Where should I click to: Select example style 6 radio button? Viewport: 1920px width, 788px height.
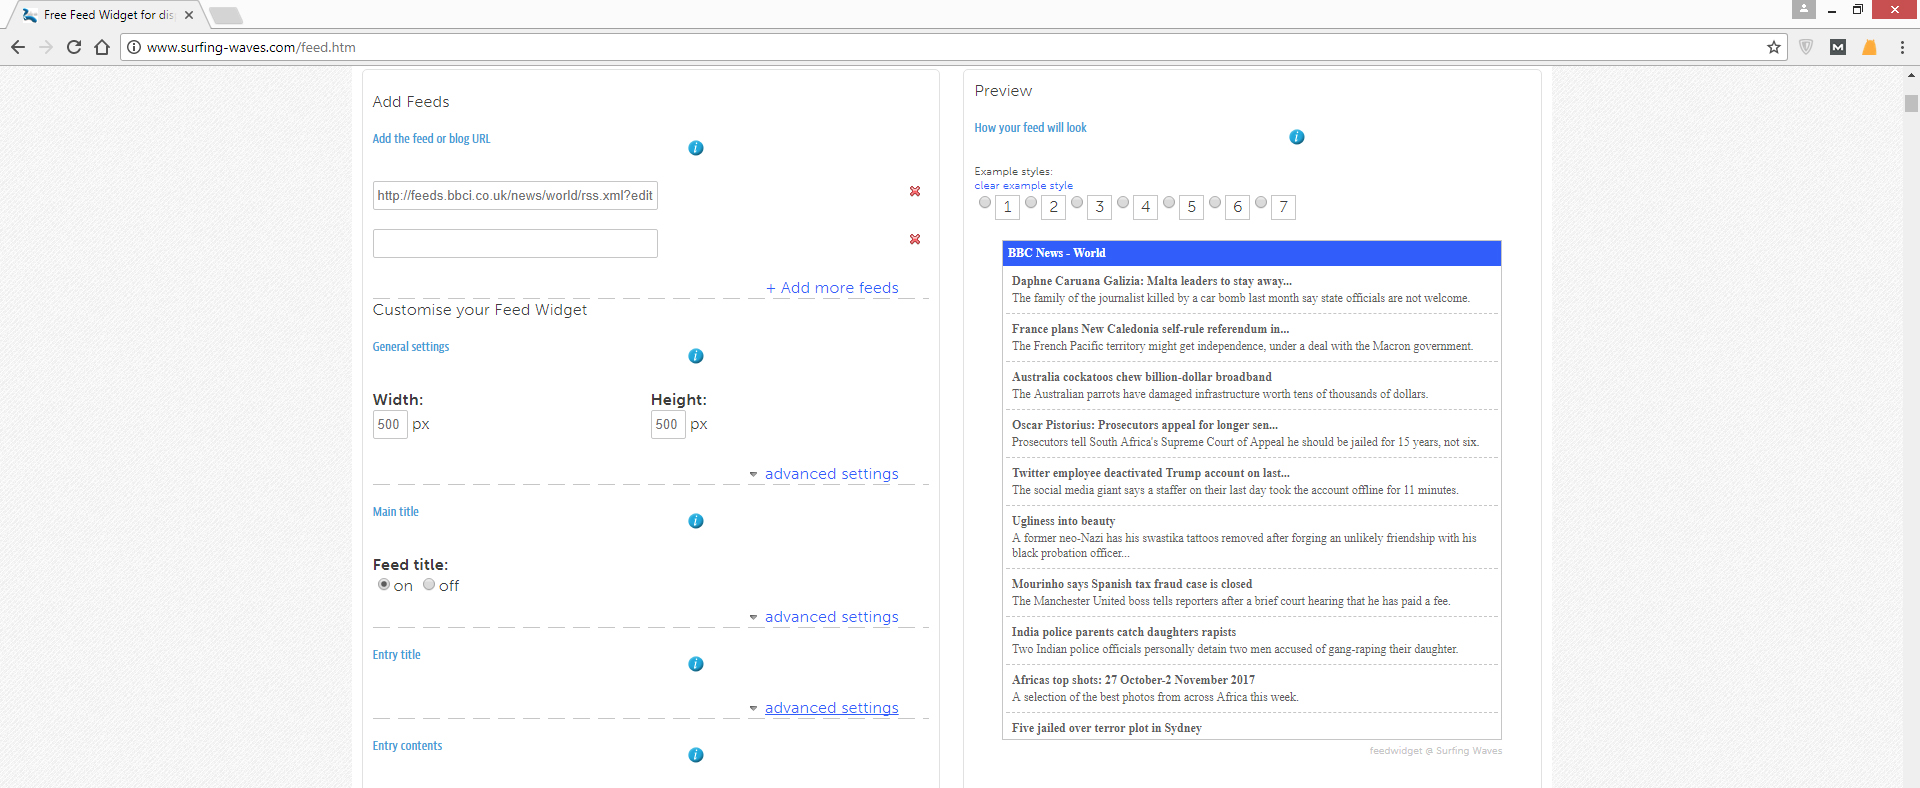[x=1215, y=202]
